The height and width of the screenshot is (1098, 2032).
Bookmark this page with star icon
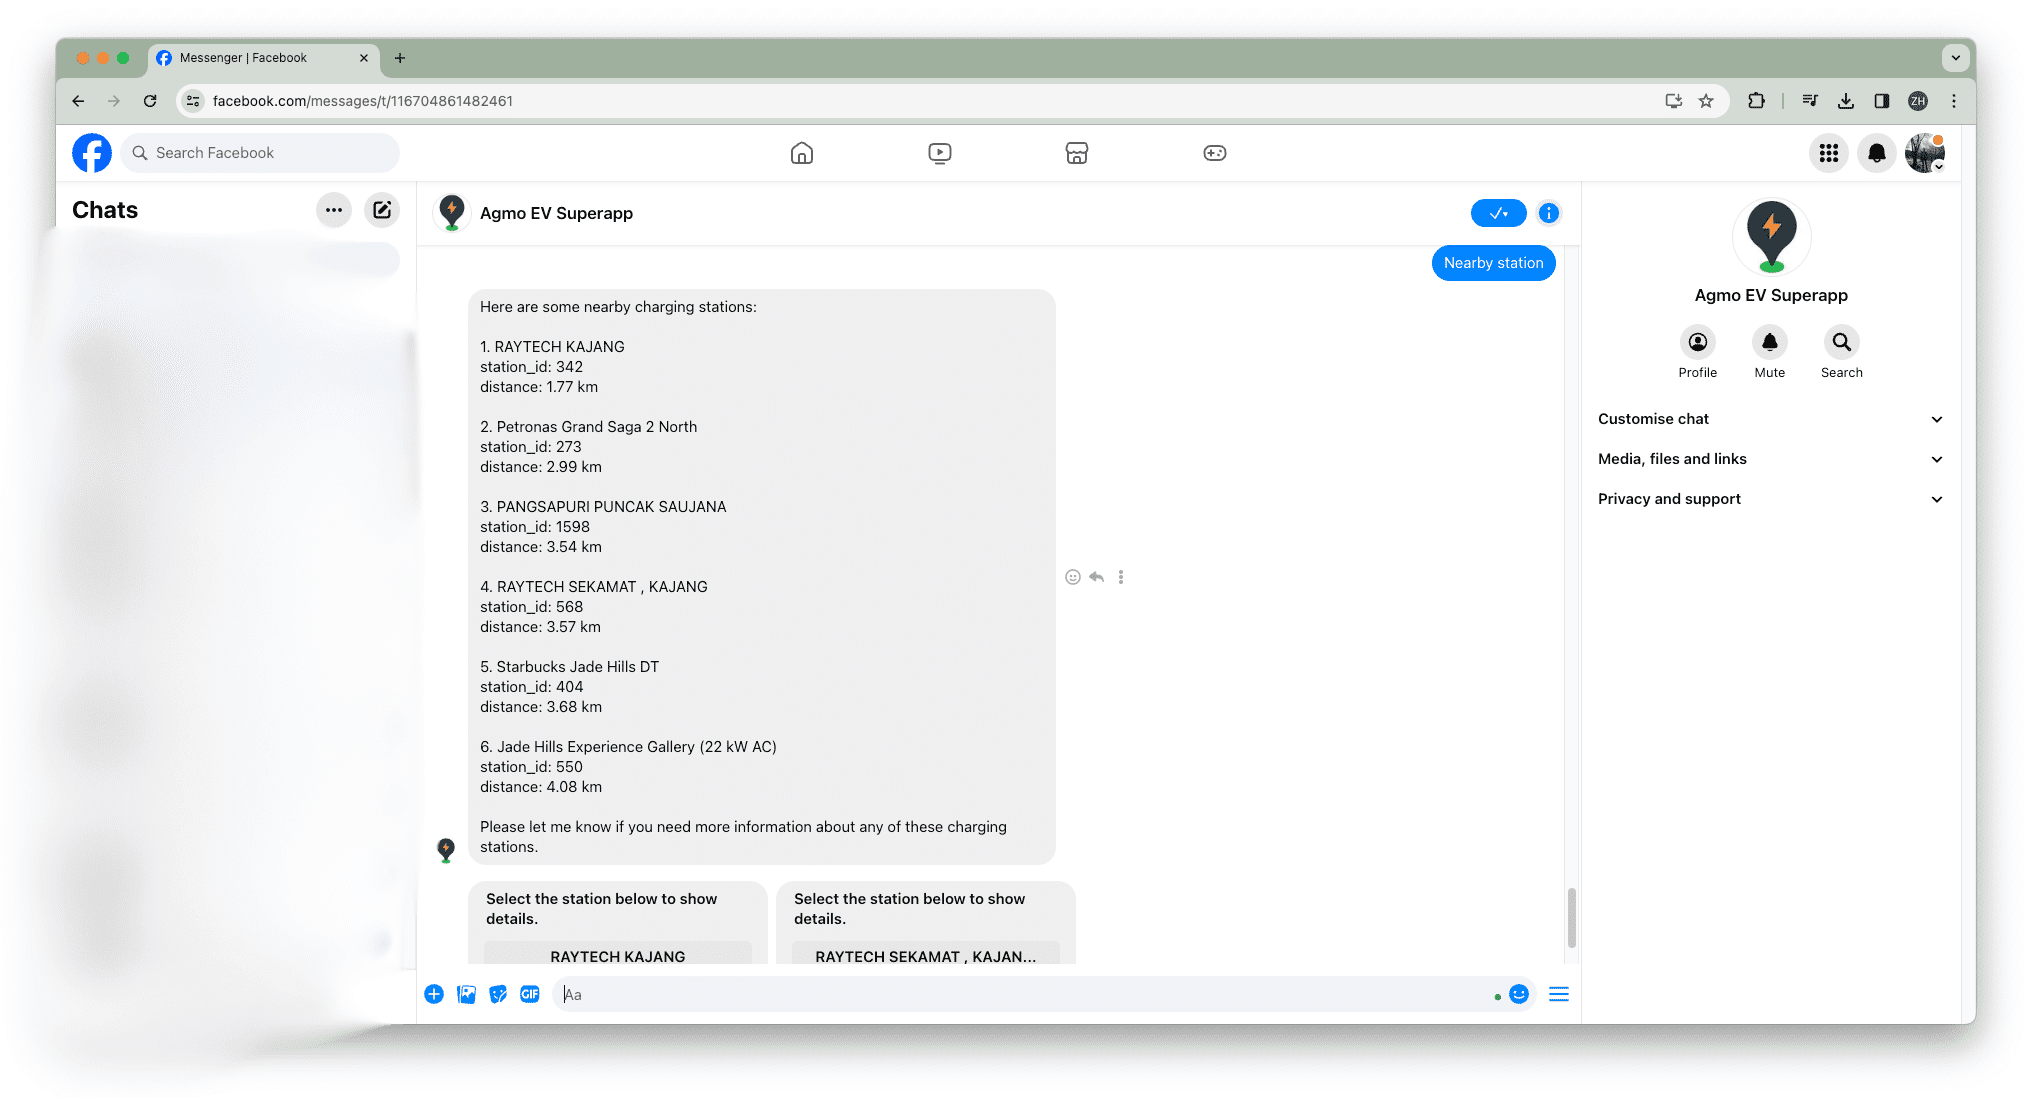1706,101
